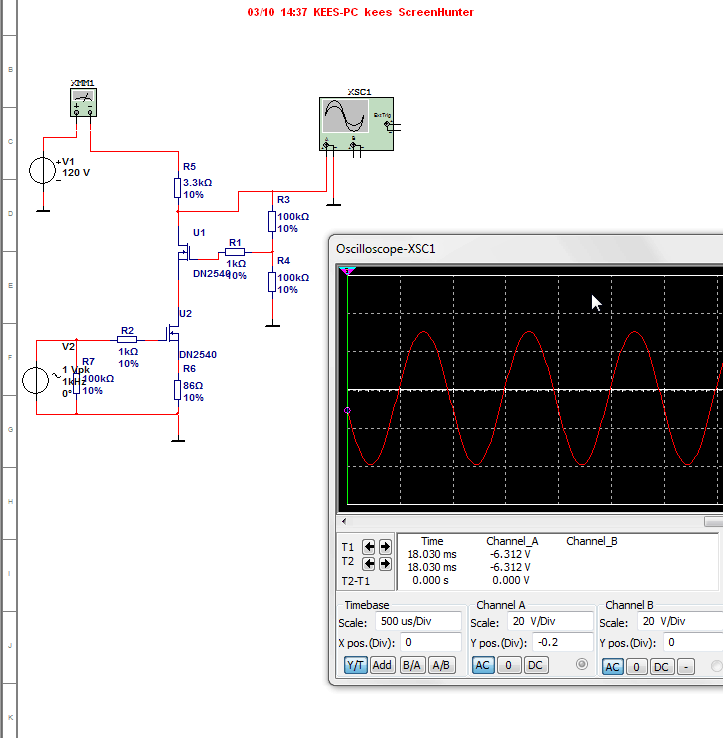Viewport: 723px width, 738px height.
Task: Click Channel A Y pos. field -0.2
Action: tap(563, 642)
